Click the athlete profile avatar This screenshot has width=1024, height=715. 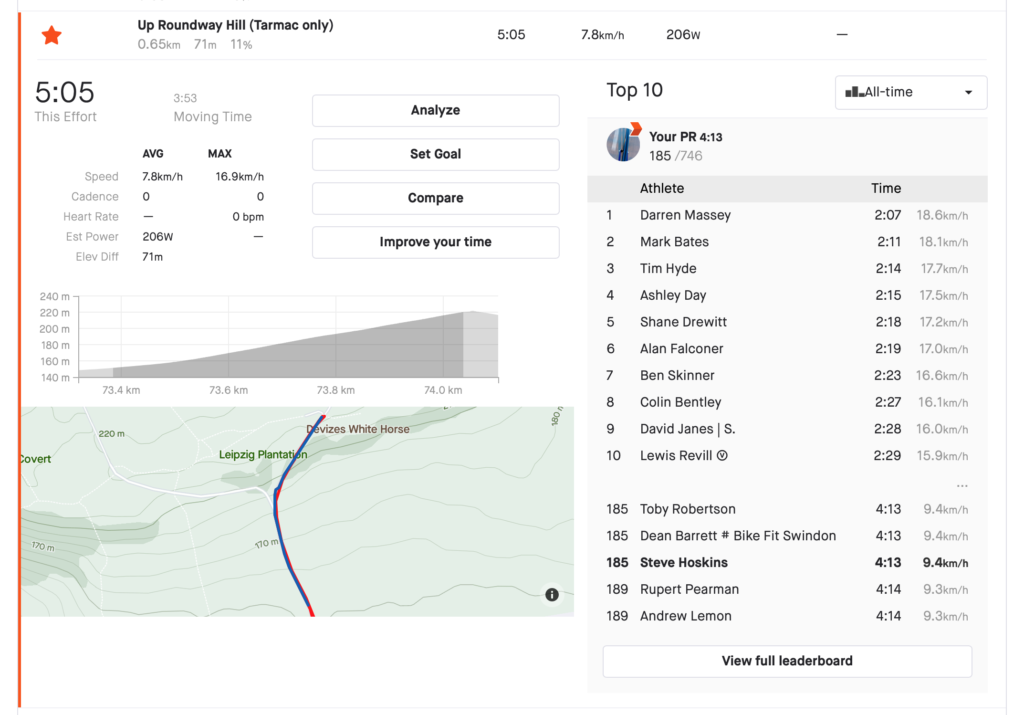(x=623, y=144)
